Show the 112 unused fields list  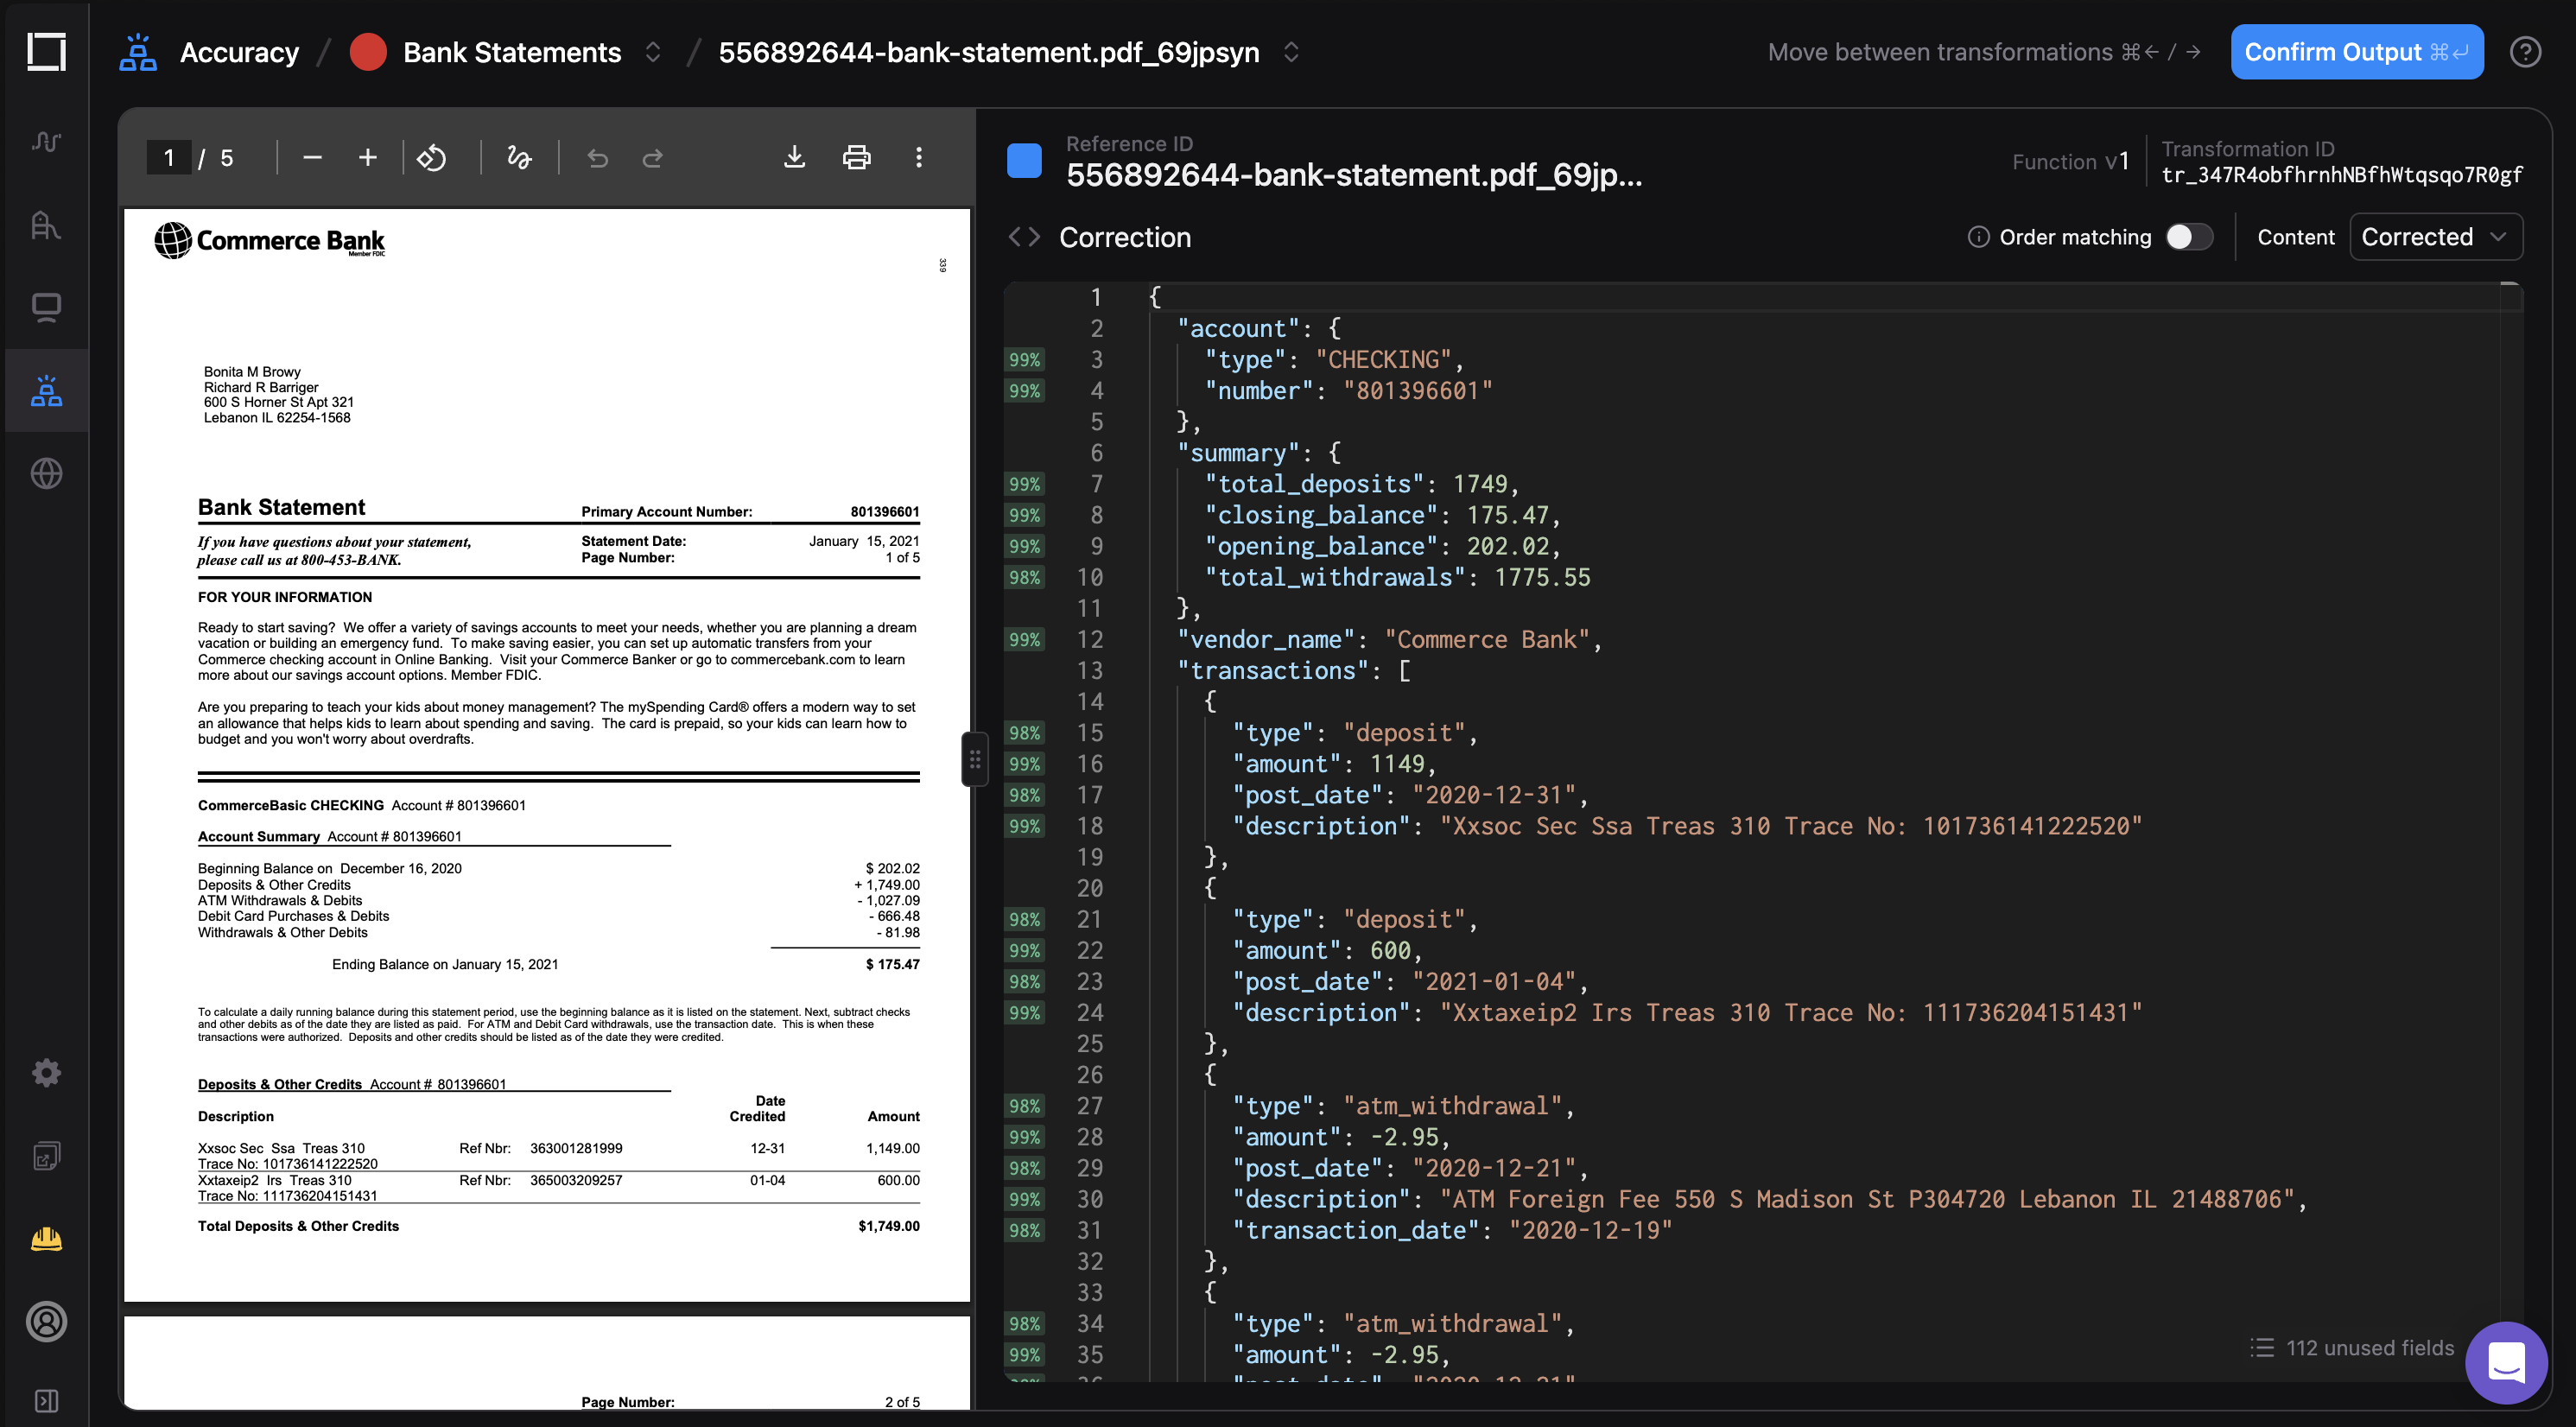tap(2352, 1347)
